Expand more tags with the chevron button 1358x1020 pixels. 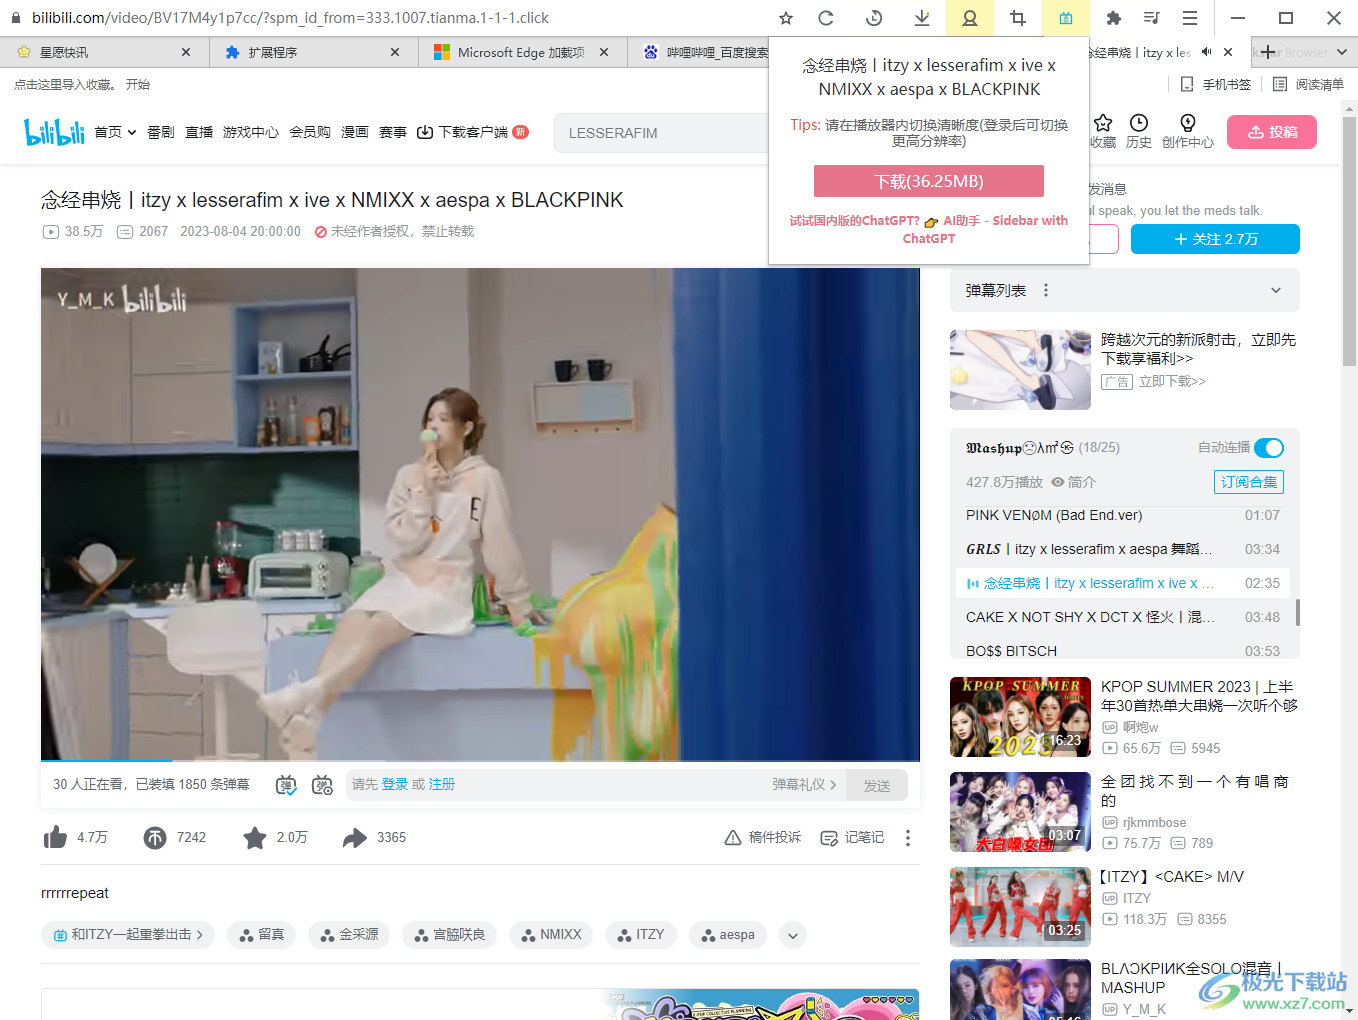792,936
